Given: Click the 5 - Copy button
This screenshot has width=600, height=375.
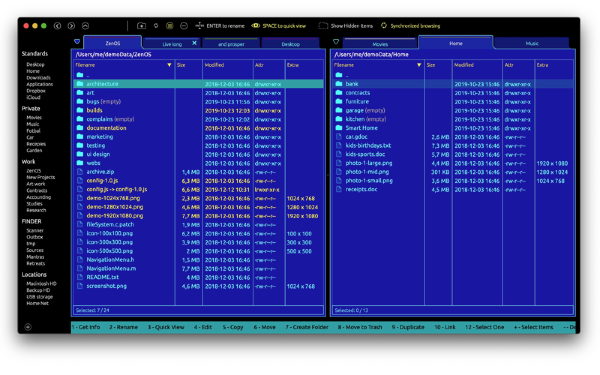Looking at the screenshot, I should click(x=233, y=327).
